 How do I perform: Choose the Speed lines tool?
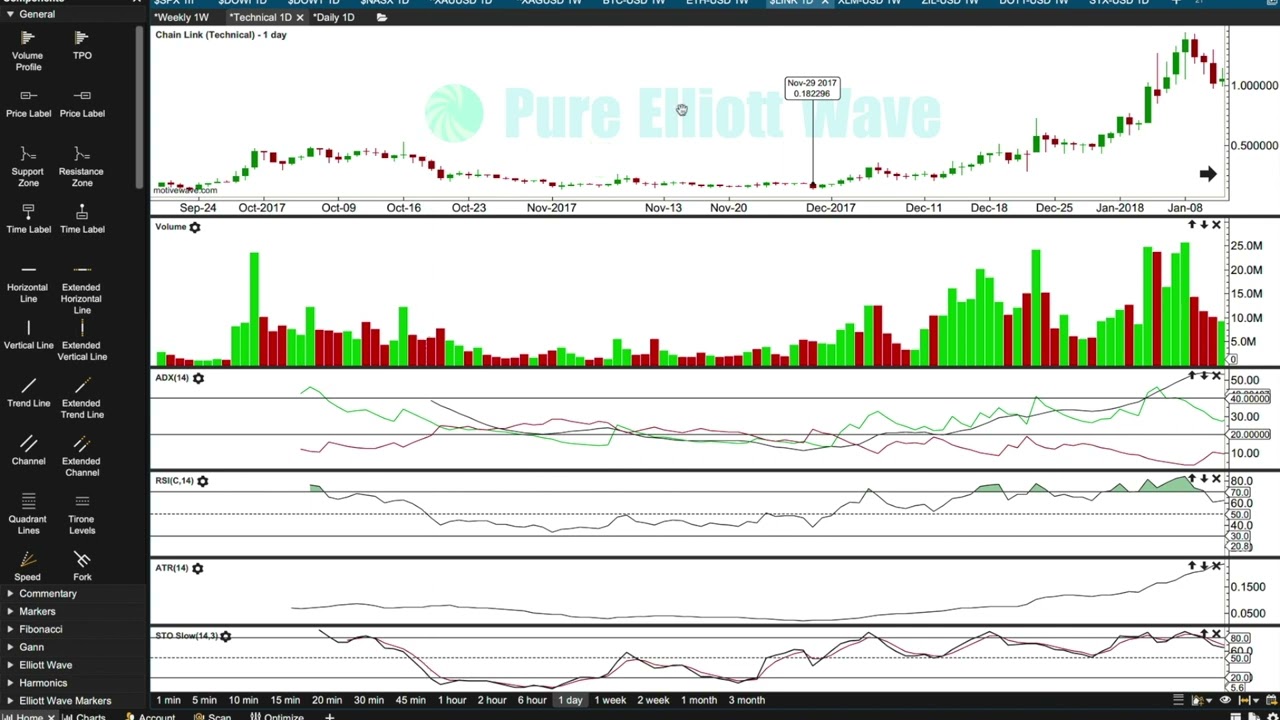(28, 566)
